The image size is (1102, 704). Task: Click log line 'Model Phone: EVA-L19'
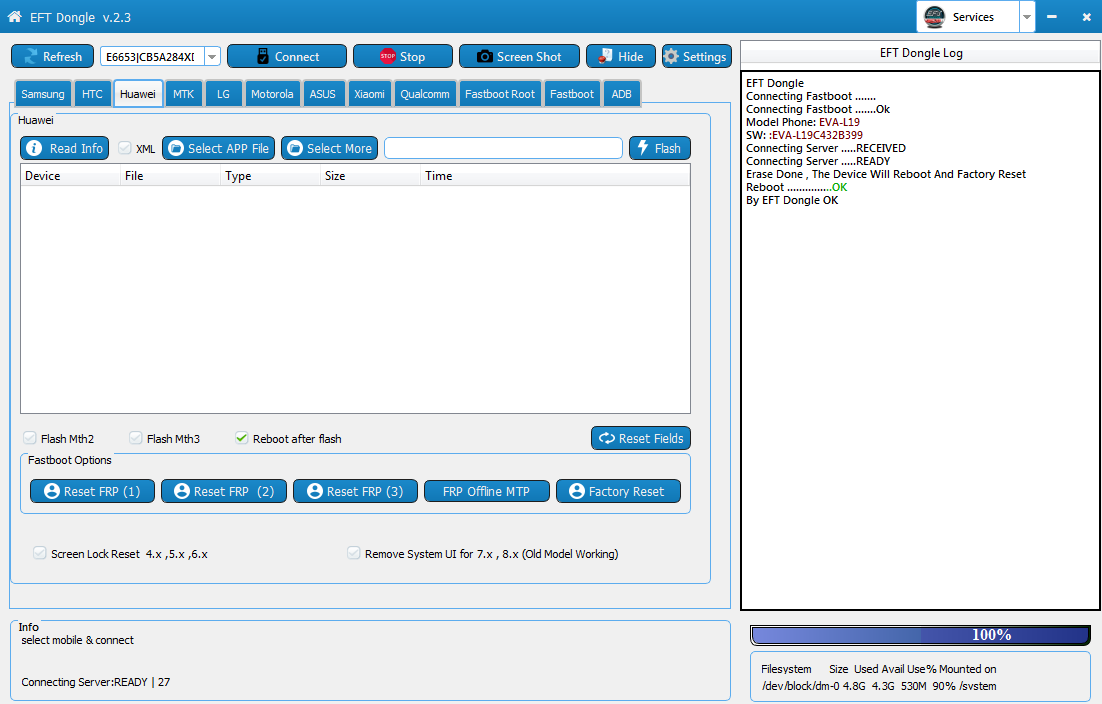click(x=803, y=122)
